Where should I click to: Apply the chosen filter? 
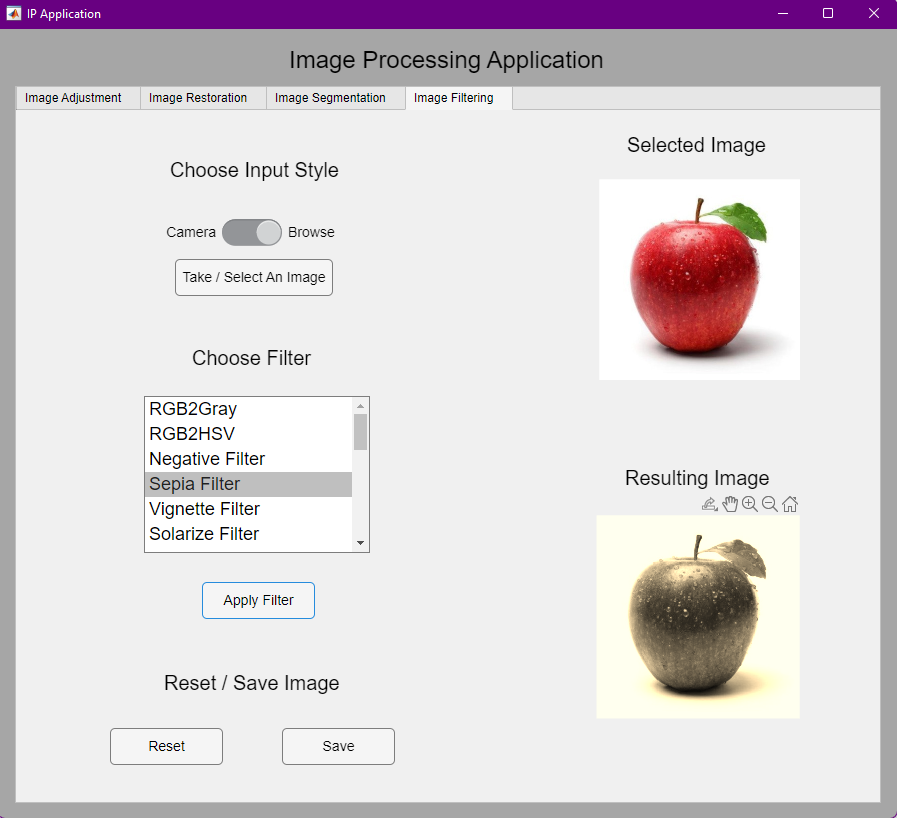coord(258,600)
